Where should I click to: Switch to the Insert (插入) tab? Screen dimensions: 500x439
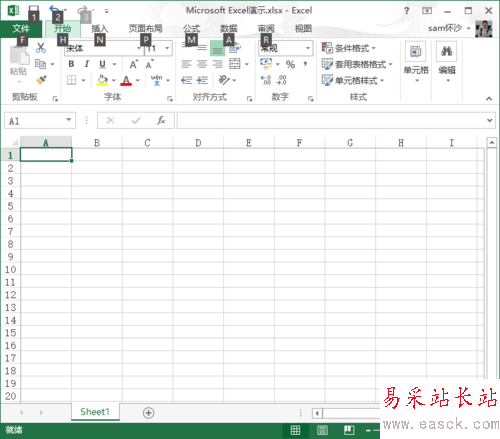click(100, 28)
